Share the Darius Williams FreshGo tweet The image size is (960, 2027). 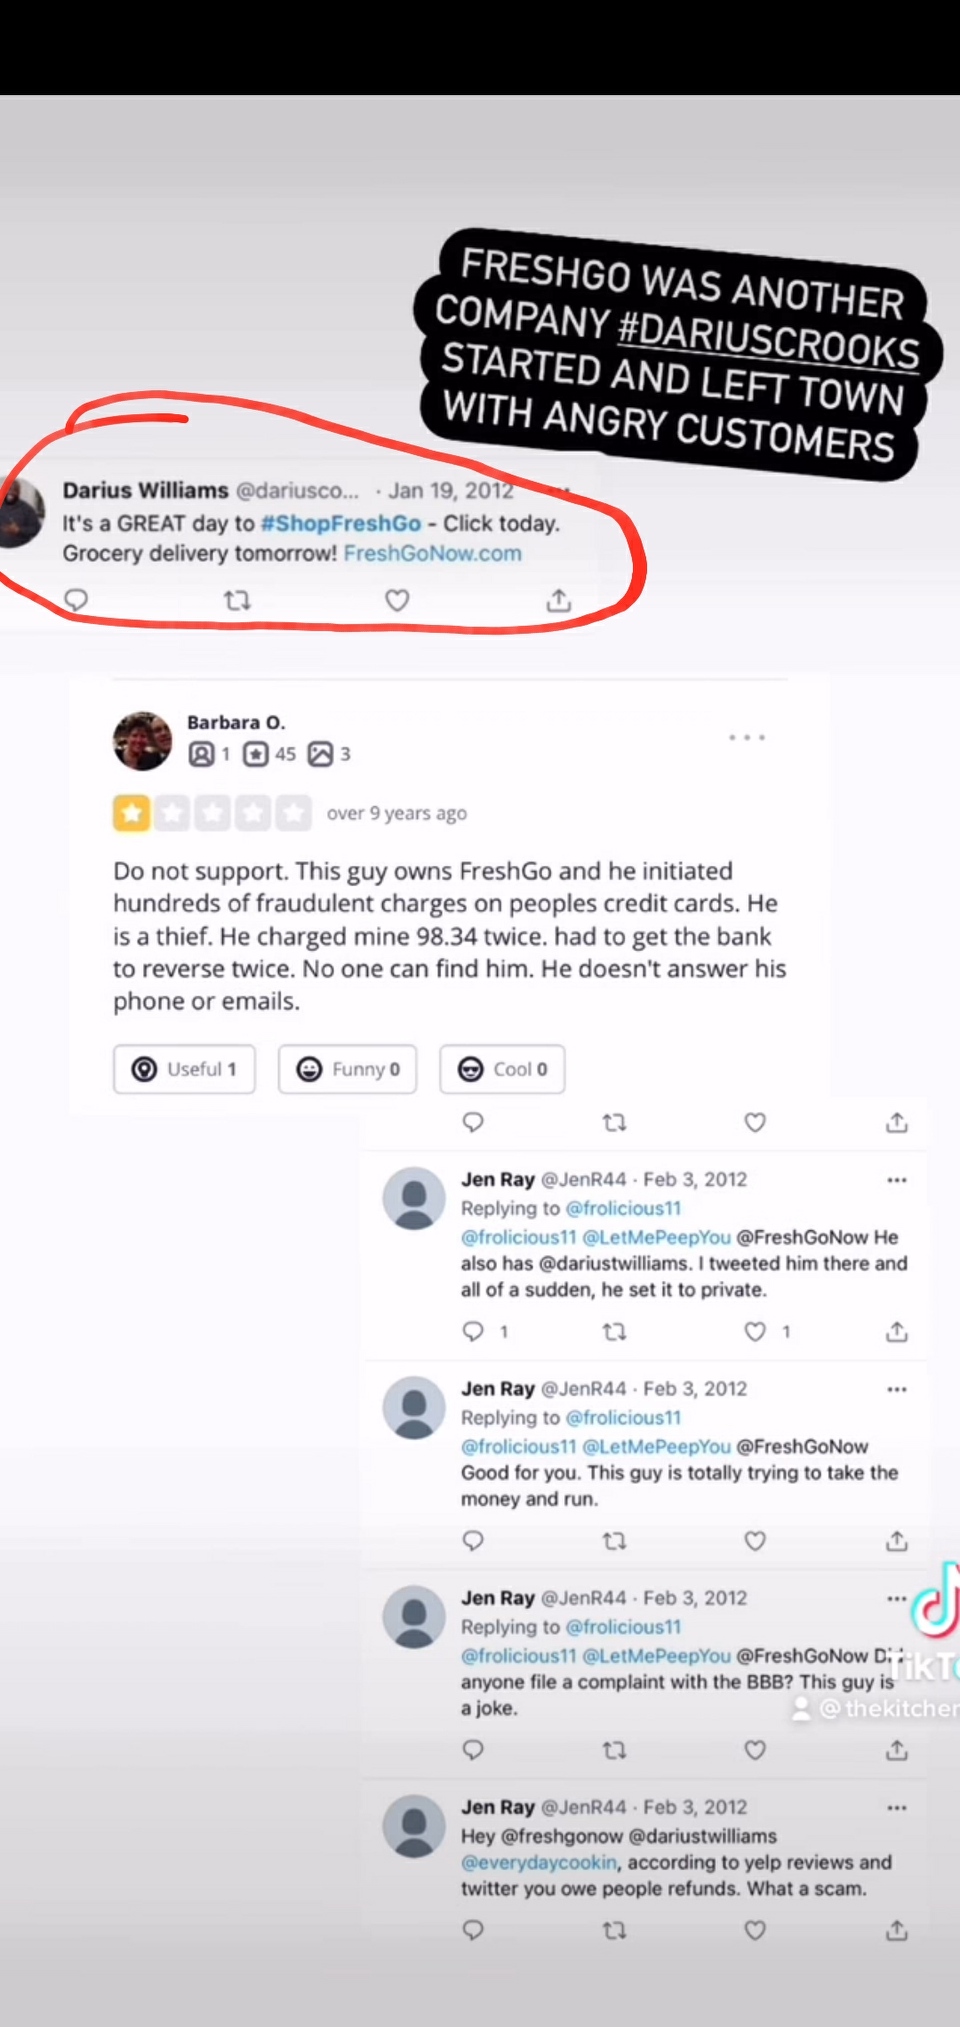click(x=559, y=600)
